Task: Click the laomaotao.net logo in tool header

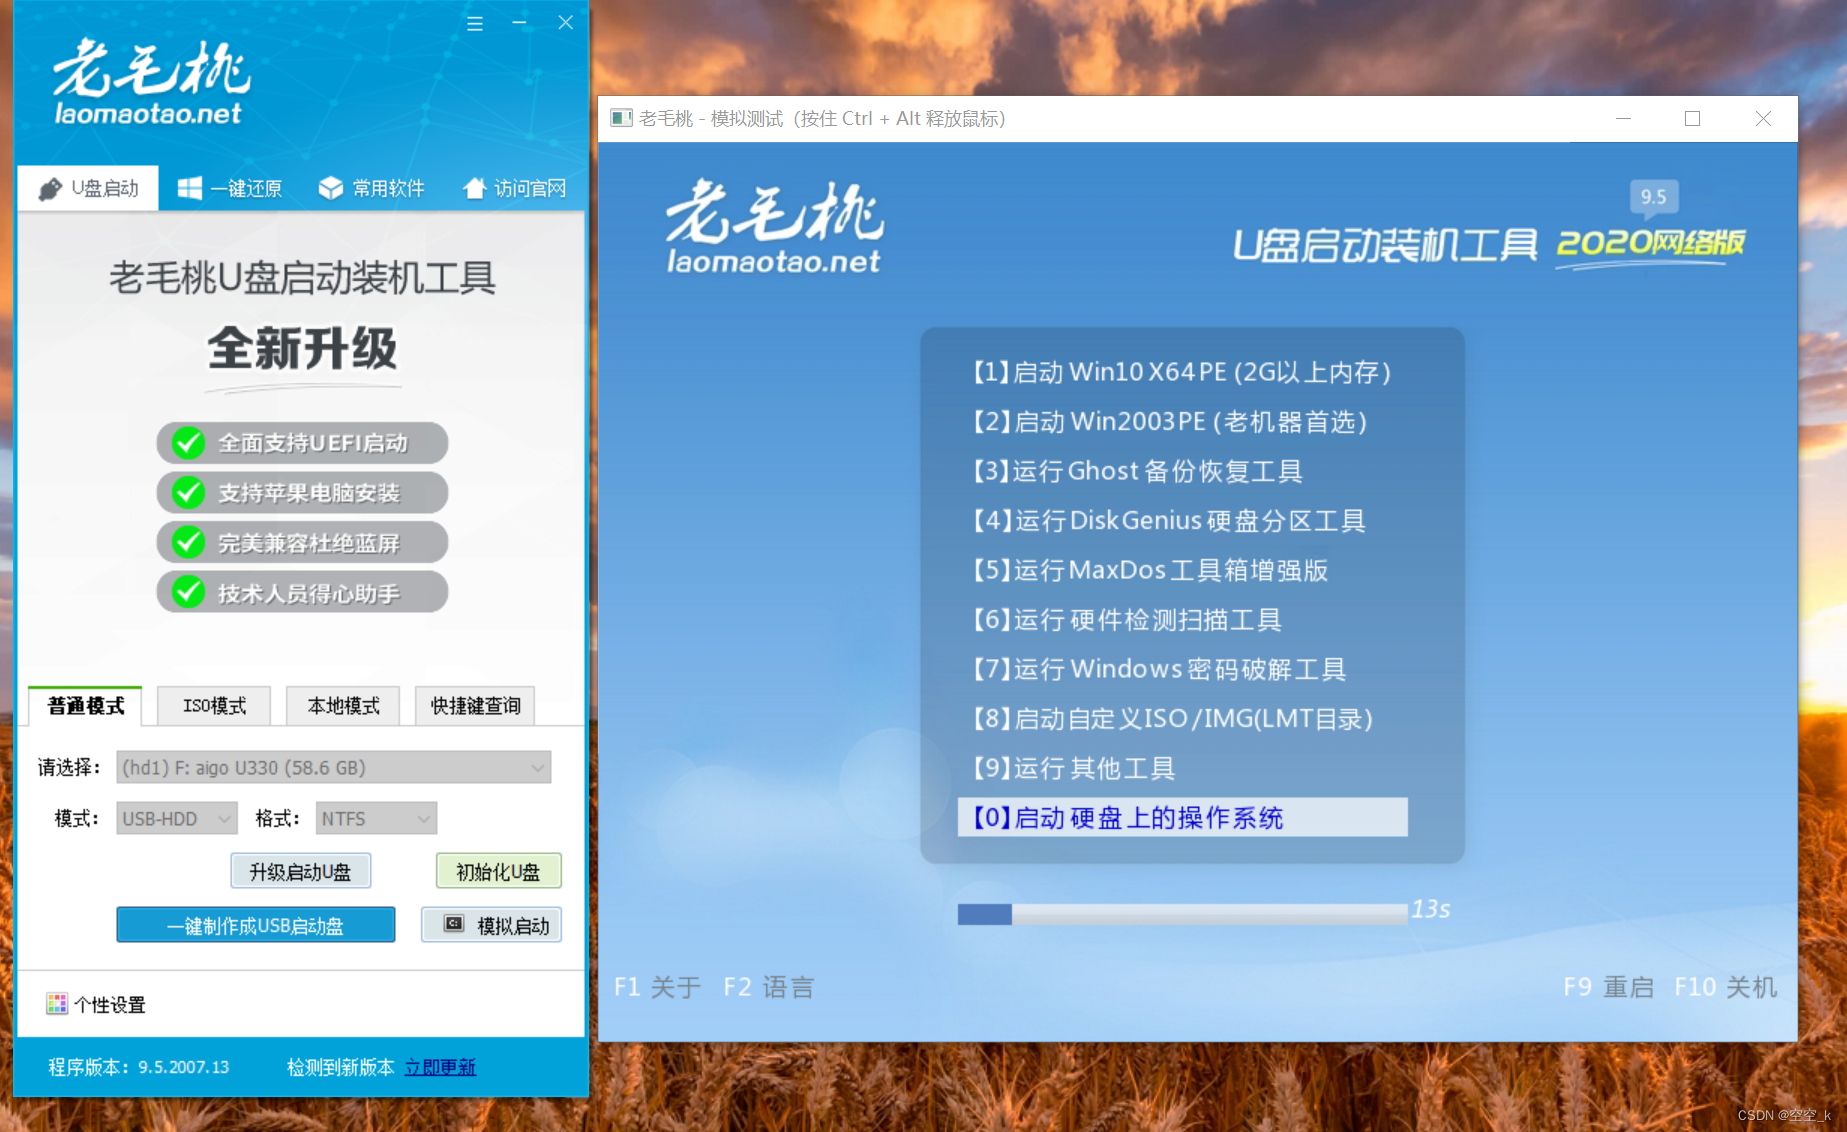Action: tap(150, 84)
